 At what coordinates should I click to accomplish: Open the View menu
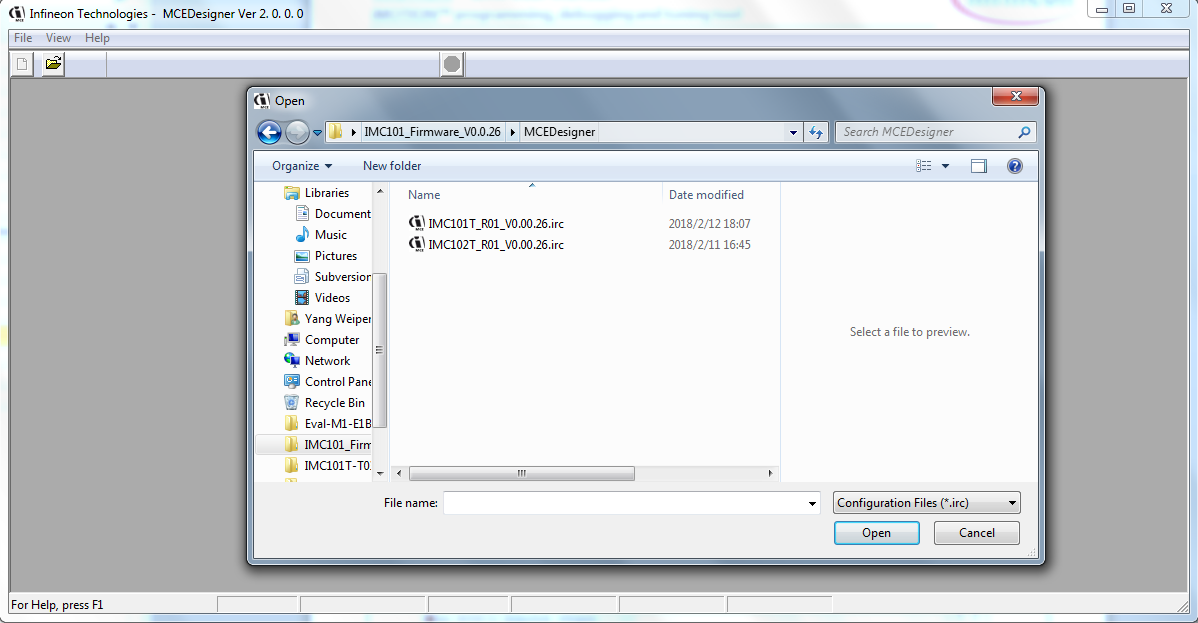tap(58, 38)
